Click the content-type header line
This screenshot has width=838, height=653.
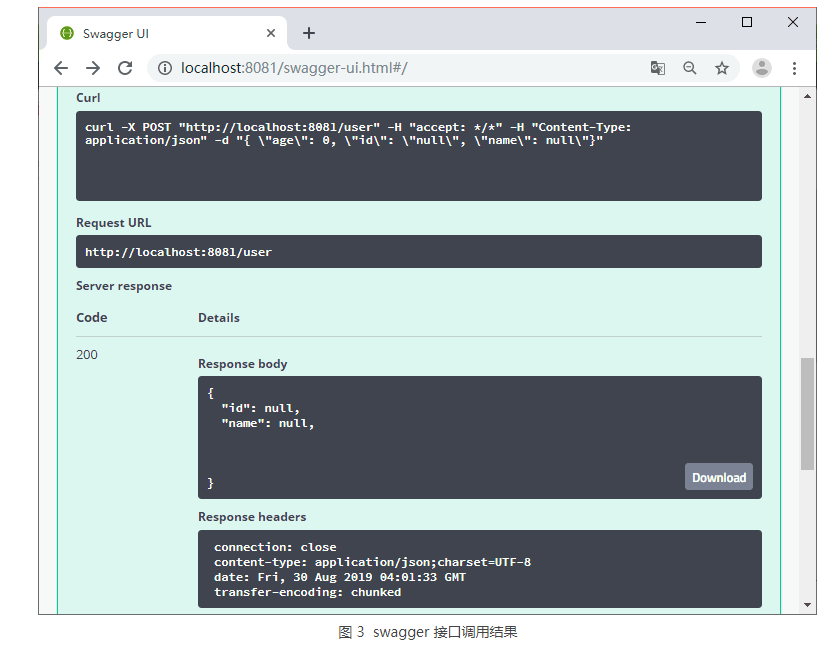[373, 562]
